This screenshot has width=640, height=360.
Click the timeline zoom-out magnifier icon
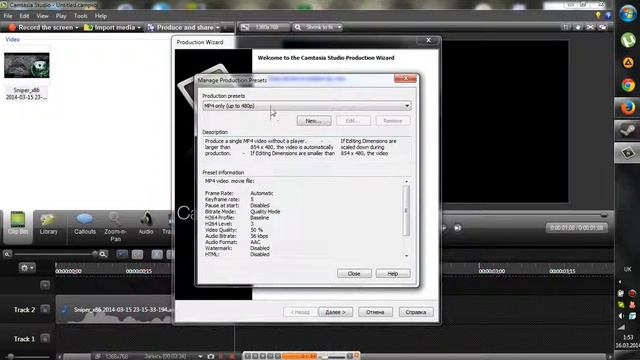click(x=7, y=254)
